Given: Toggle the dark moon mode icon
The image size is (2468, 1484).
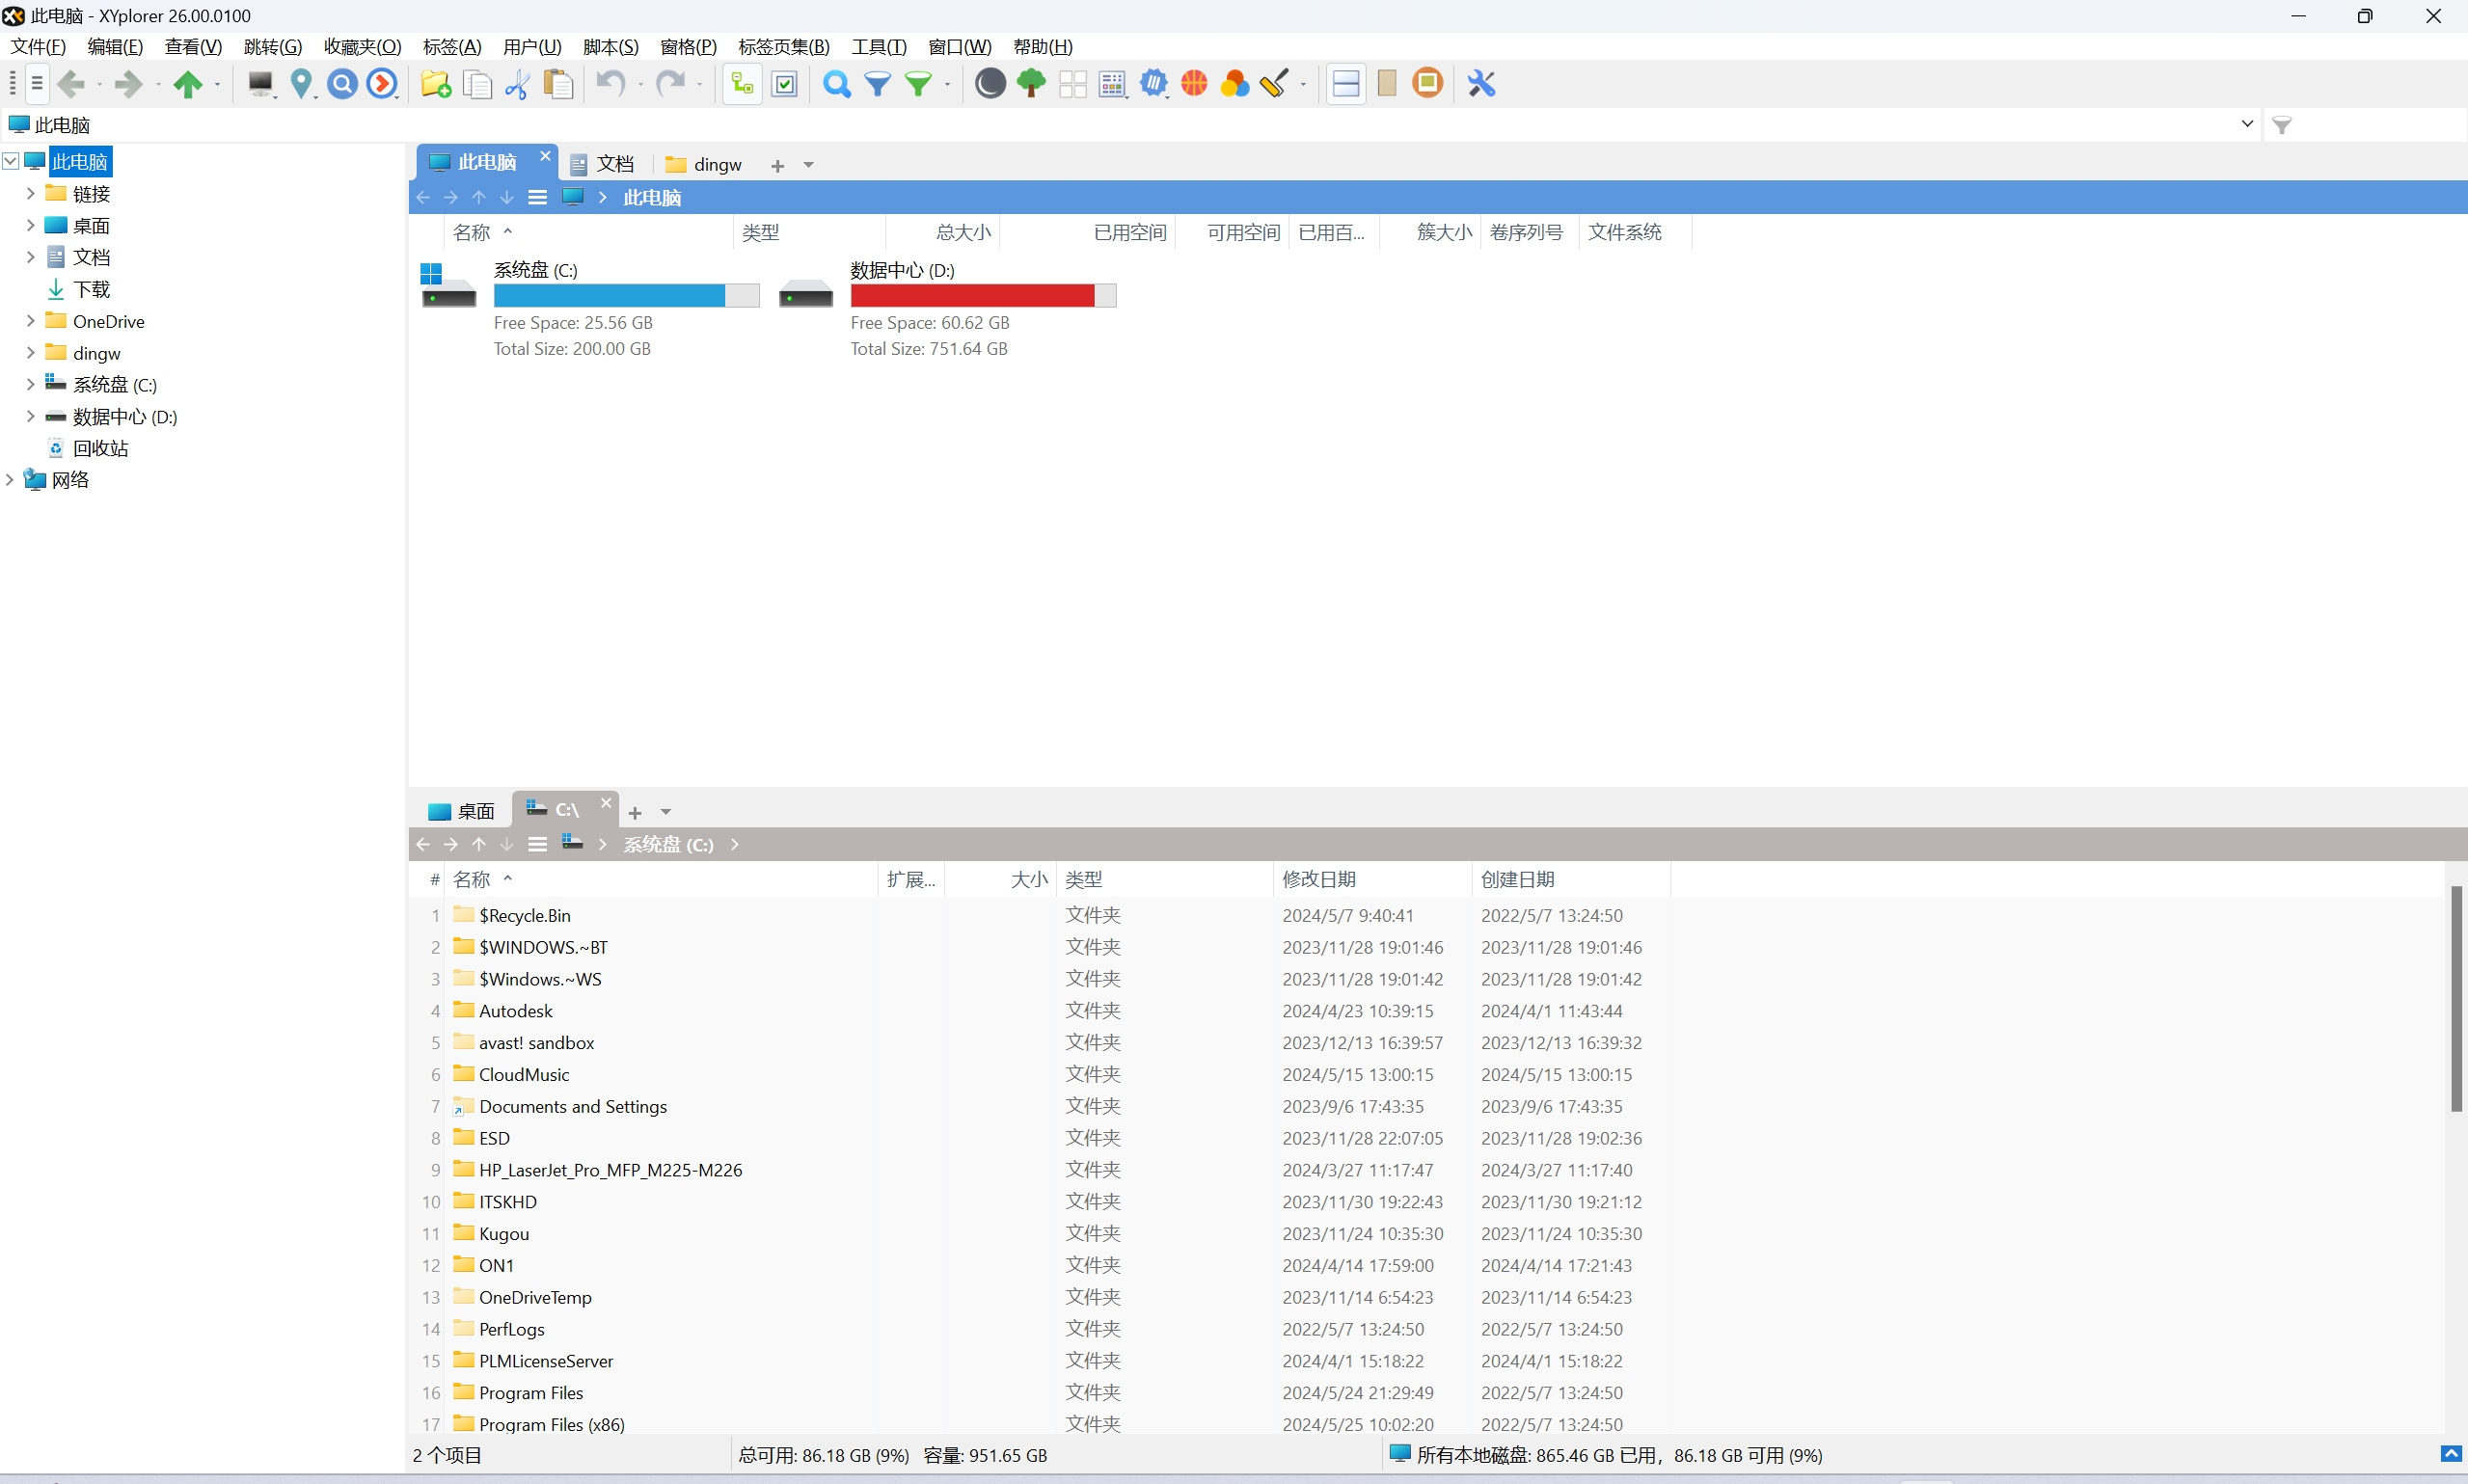Looking at the screenshot, I should click(990, 84).
